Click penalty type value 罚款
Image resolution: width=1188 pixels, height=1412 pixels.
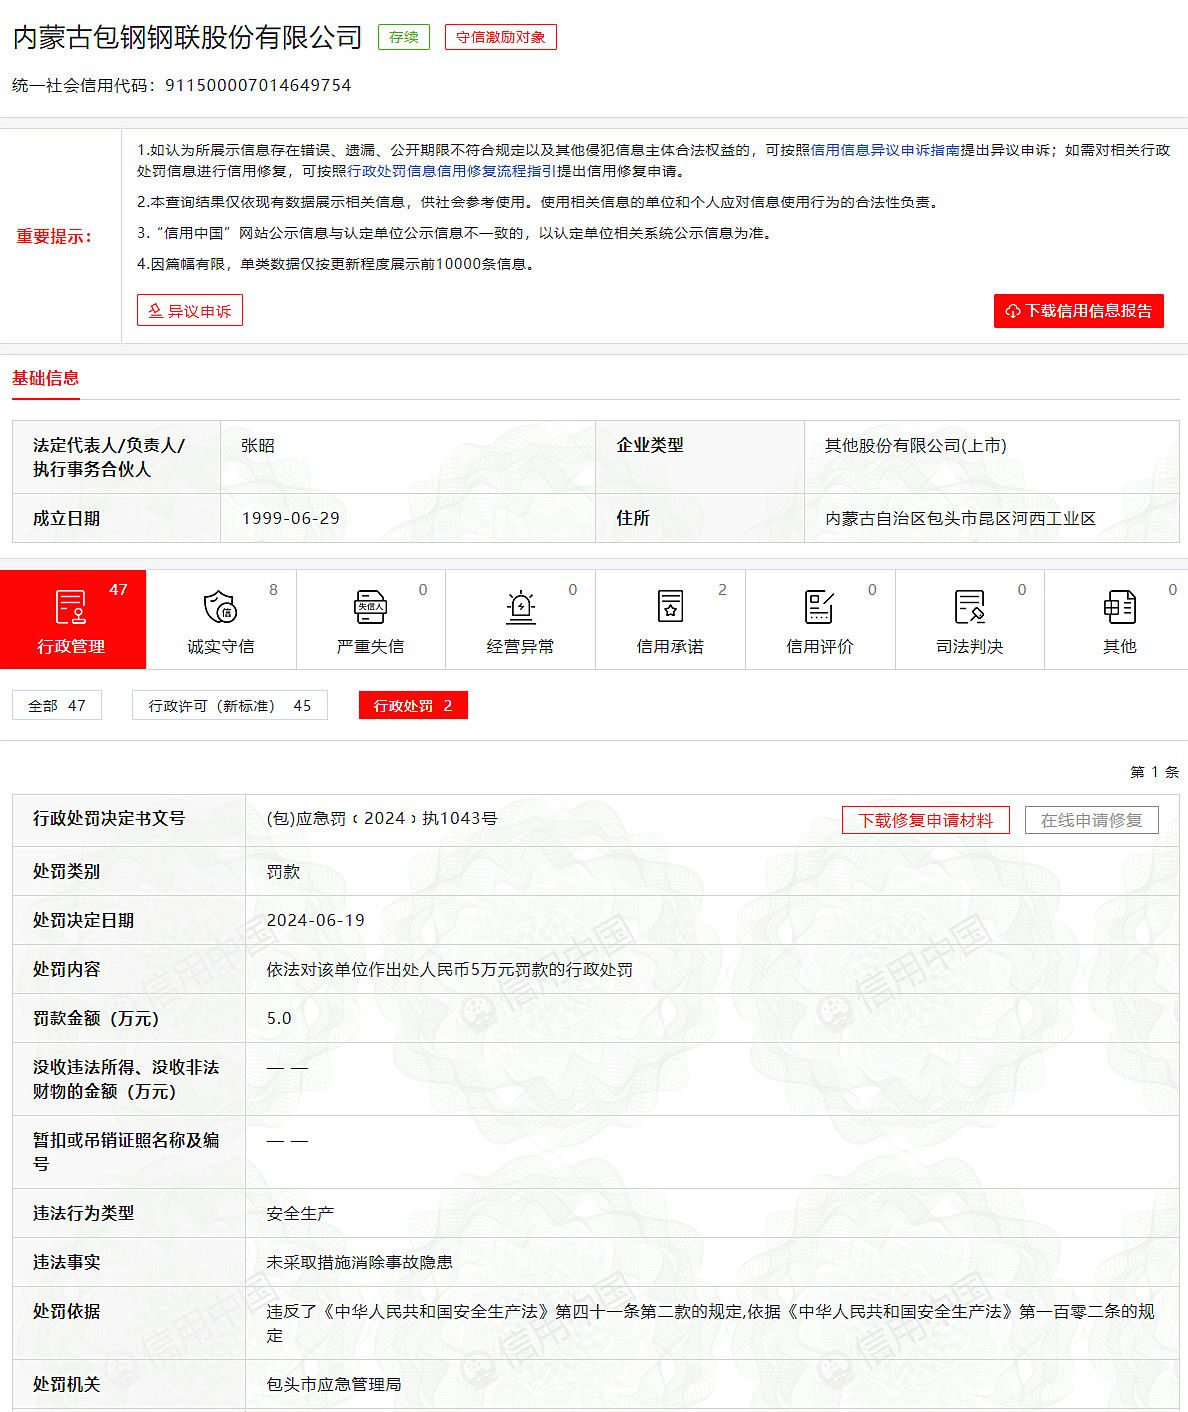point(283,871)
